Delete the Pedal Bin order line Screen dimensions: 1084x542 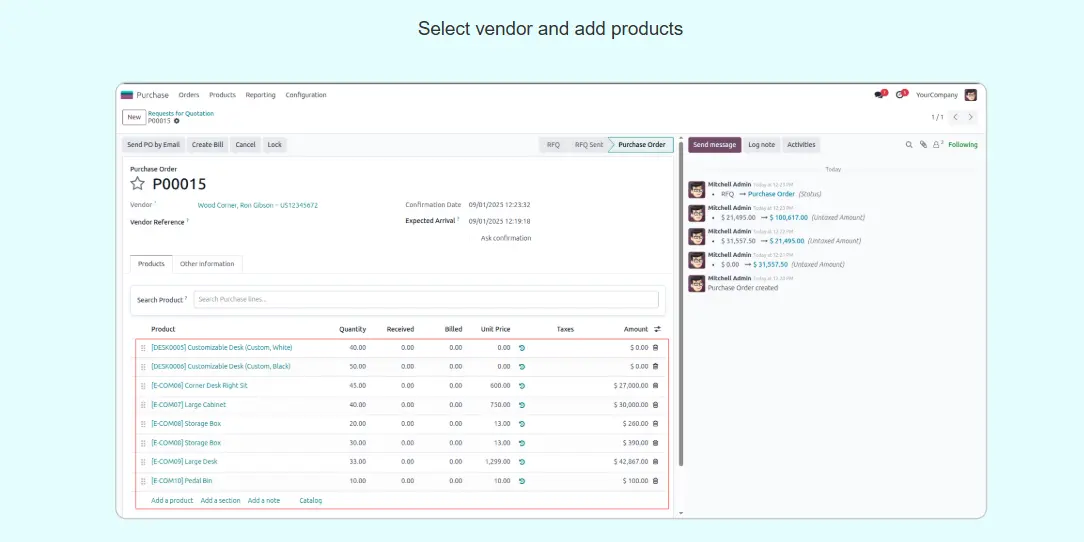coord(656,481)
